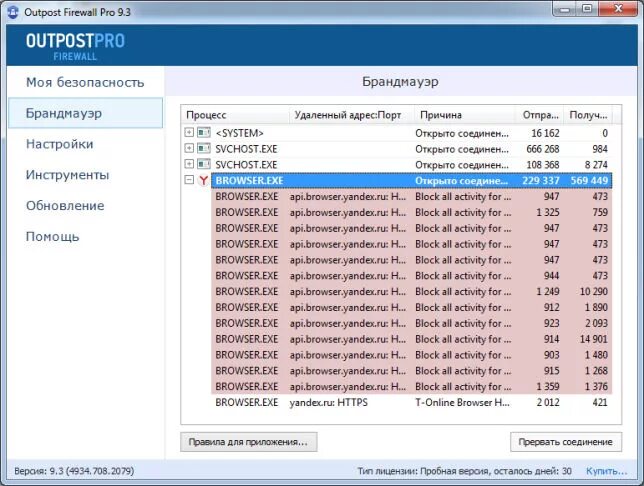Click the 8 274 received value for SVCHOST.EXE
This screenshot has width=644, height=486.
(x=596, y=165)
